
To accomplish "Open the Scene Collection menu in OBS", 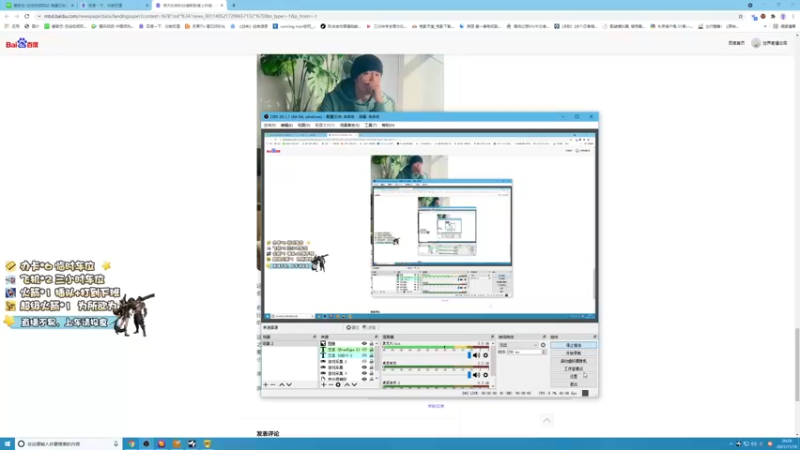I will (x=349, y=125).
